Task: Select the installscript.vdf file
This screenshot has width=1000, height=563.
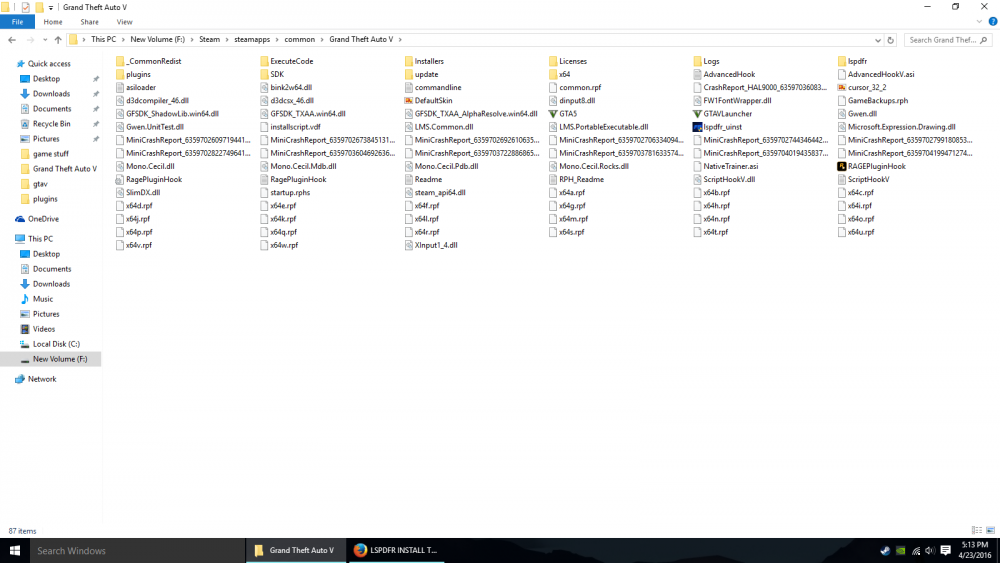Action: 290,127
